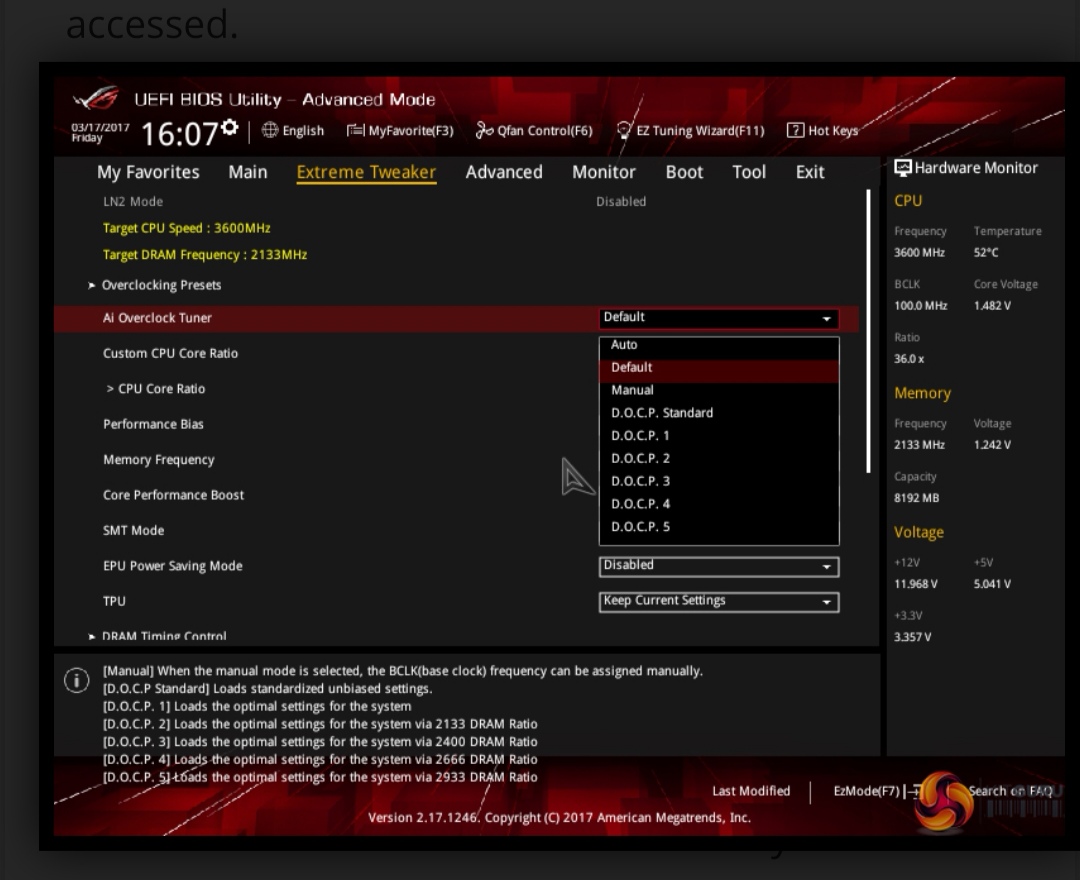
Task: Click the EzMode switch arrow icon
Action: point(913,791)
